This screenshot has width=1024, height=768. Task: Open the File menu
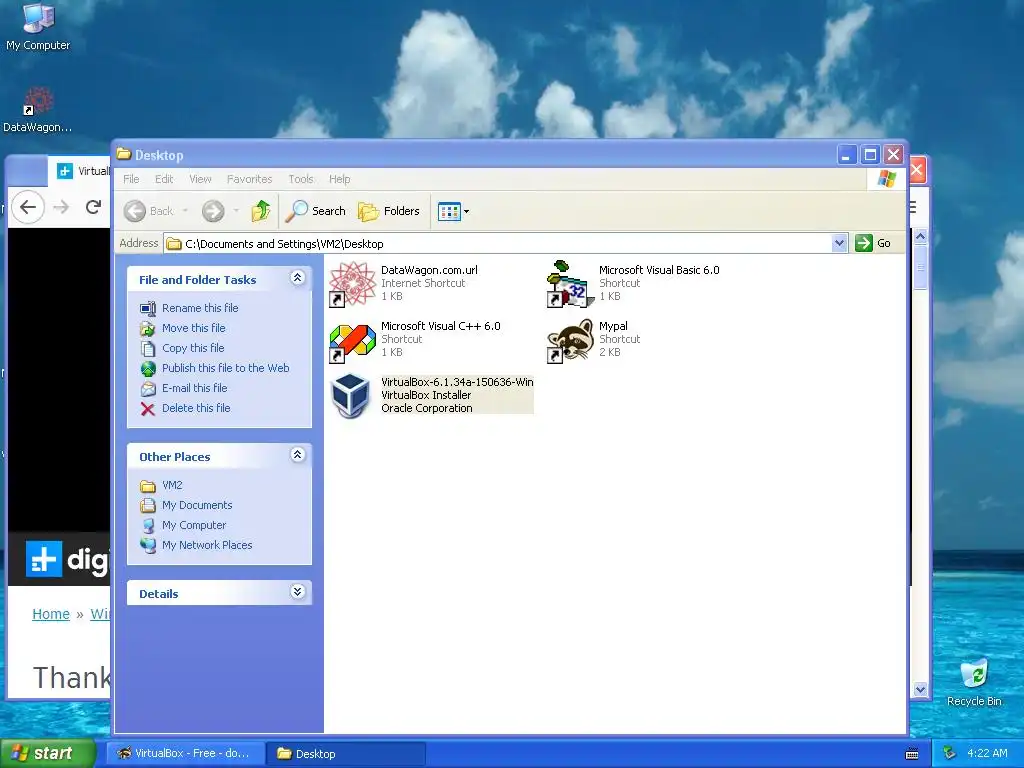pos(131,179)
